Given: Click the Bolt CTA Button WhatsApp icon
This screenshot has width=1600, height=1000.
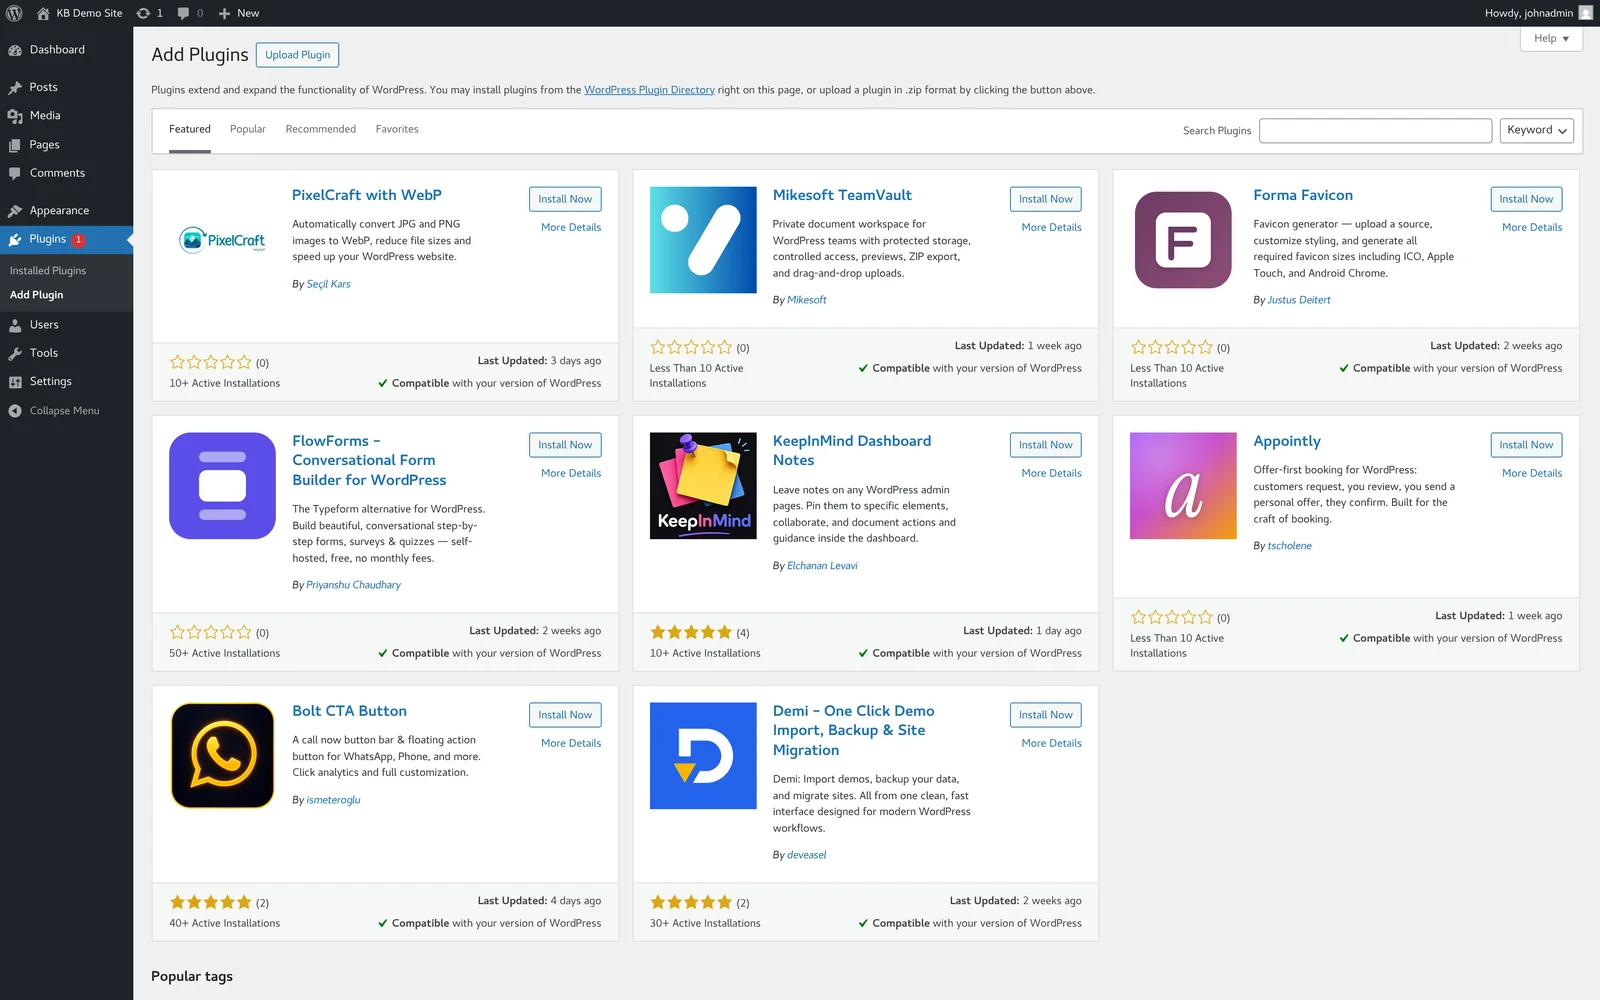Looking at the screenshot, I should (222, 756).
